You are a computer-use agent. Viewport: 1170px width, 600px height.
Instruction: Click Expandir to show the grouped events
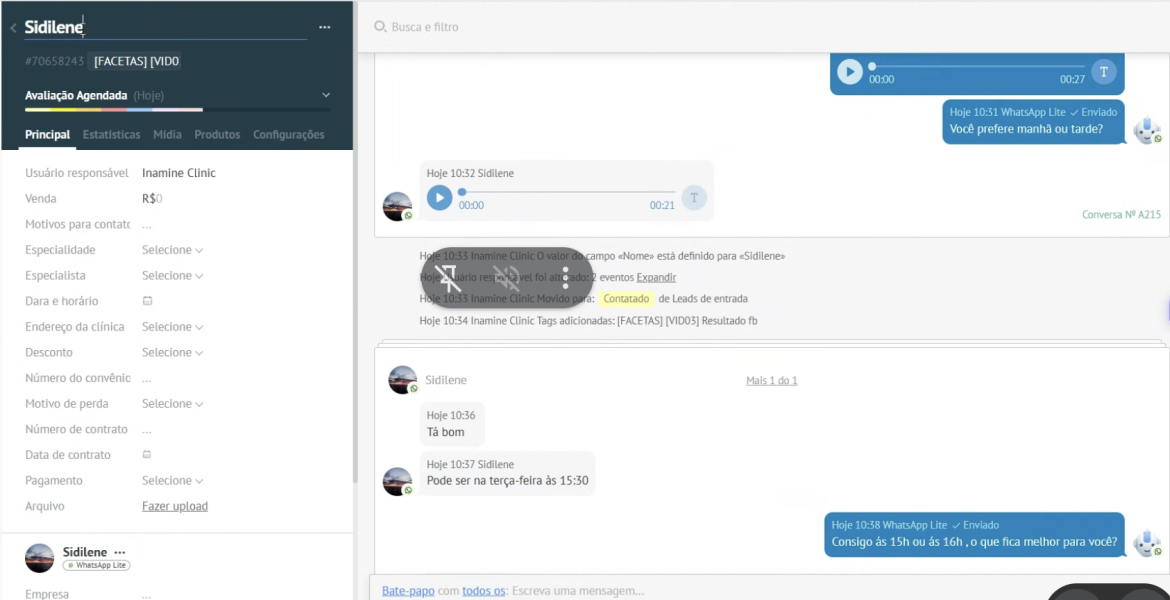click(x=656, y=277)
